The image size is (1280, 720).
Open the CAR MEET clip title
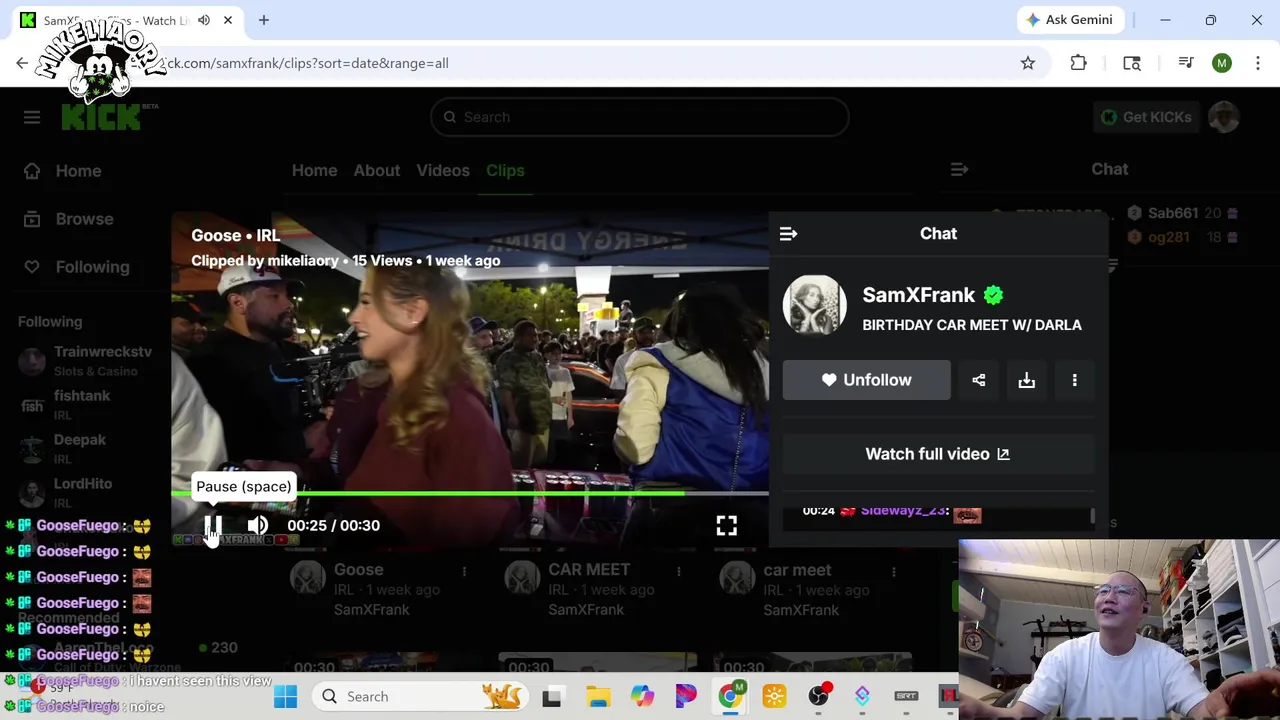tap(589, 569)
